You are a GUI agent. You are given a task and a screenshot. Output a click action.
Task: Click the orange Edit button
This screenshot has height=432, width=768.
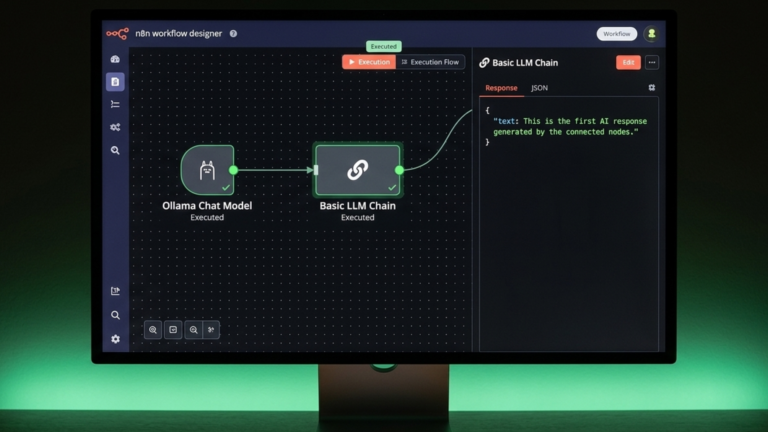[628, 63]
